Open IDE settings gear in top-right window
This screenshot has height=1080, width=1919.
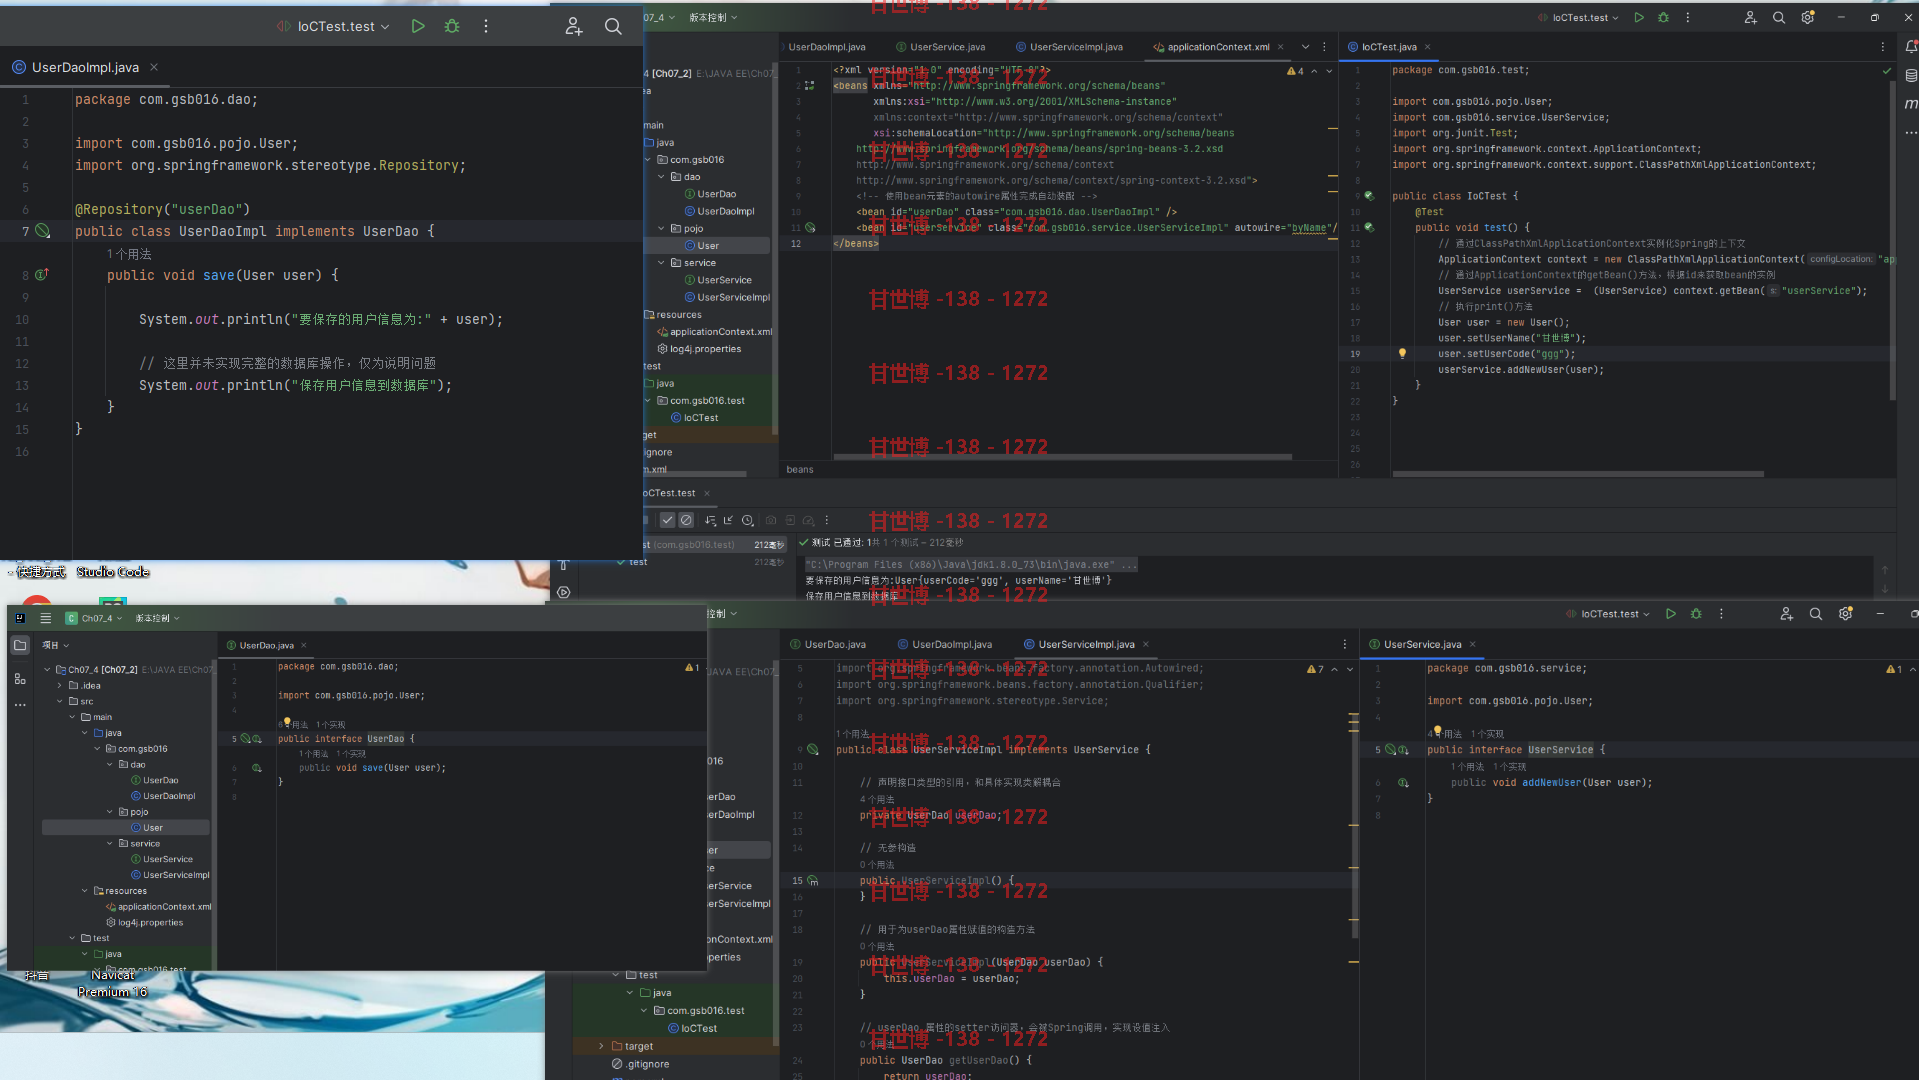tap(1808, 17)
